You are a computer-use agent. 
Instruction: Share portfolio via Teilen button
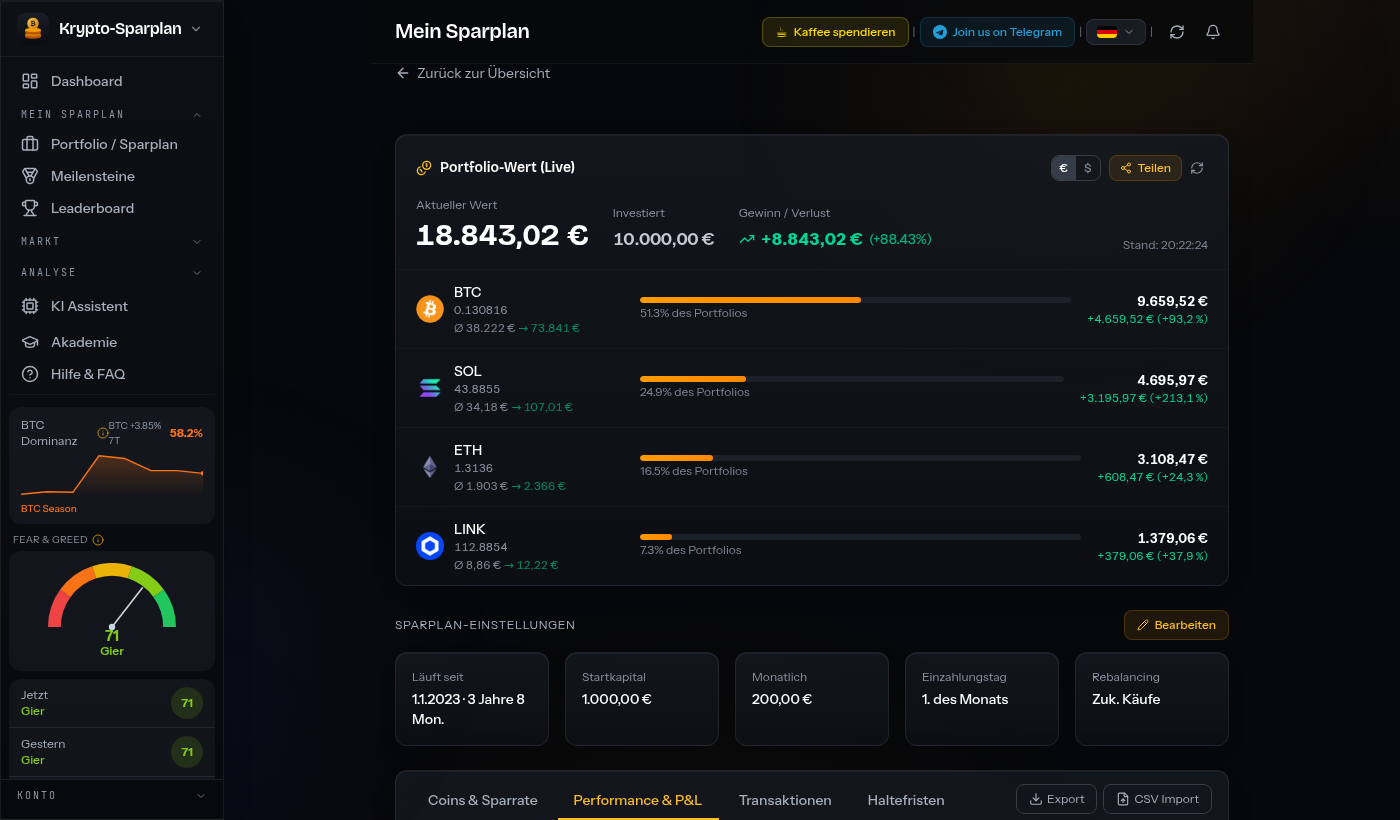tap(1145, 168)
